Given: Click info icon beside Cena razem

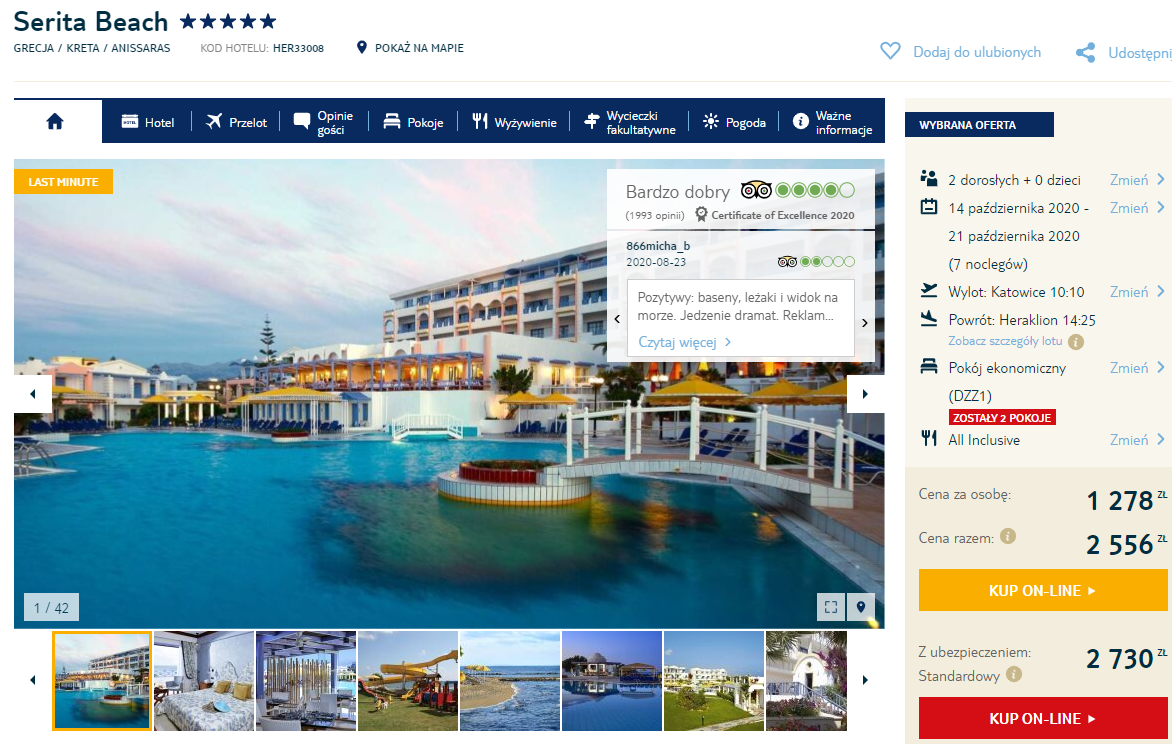Looking at the screenshot, I should pyautogui.click(x=1008, y=537).
